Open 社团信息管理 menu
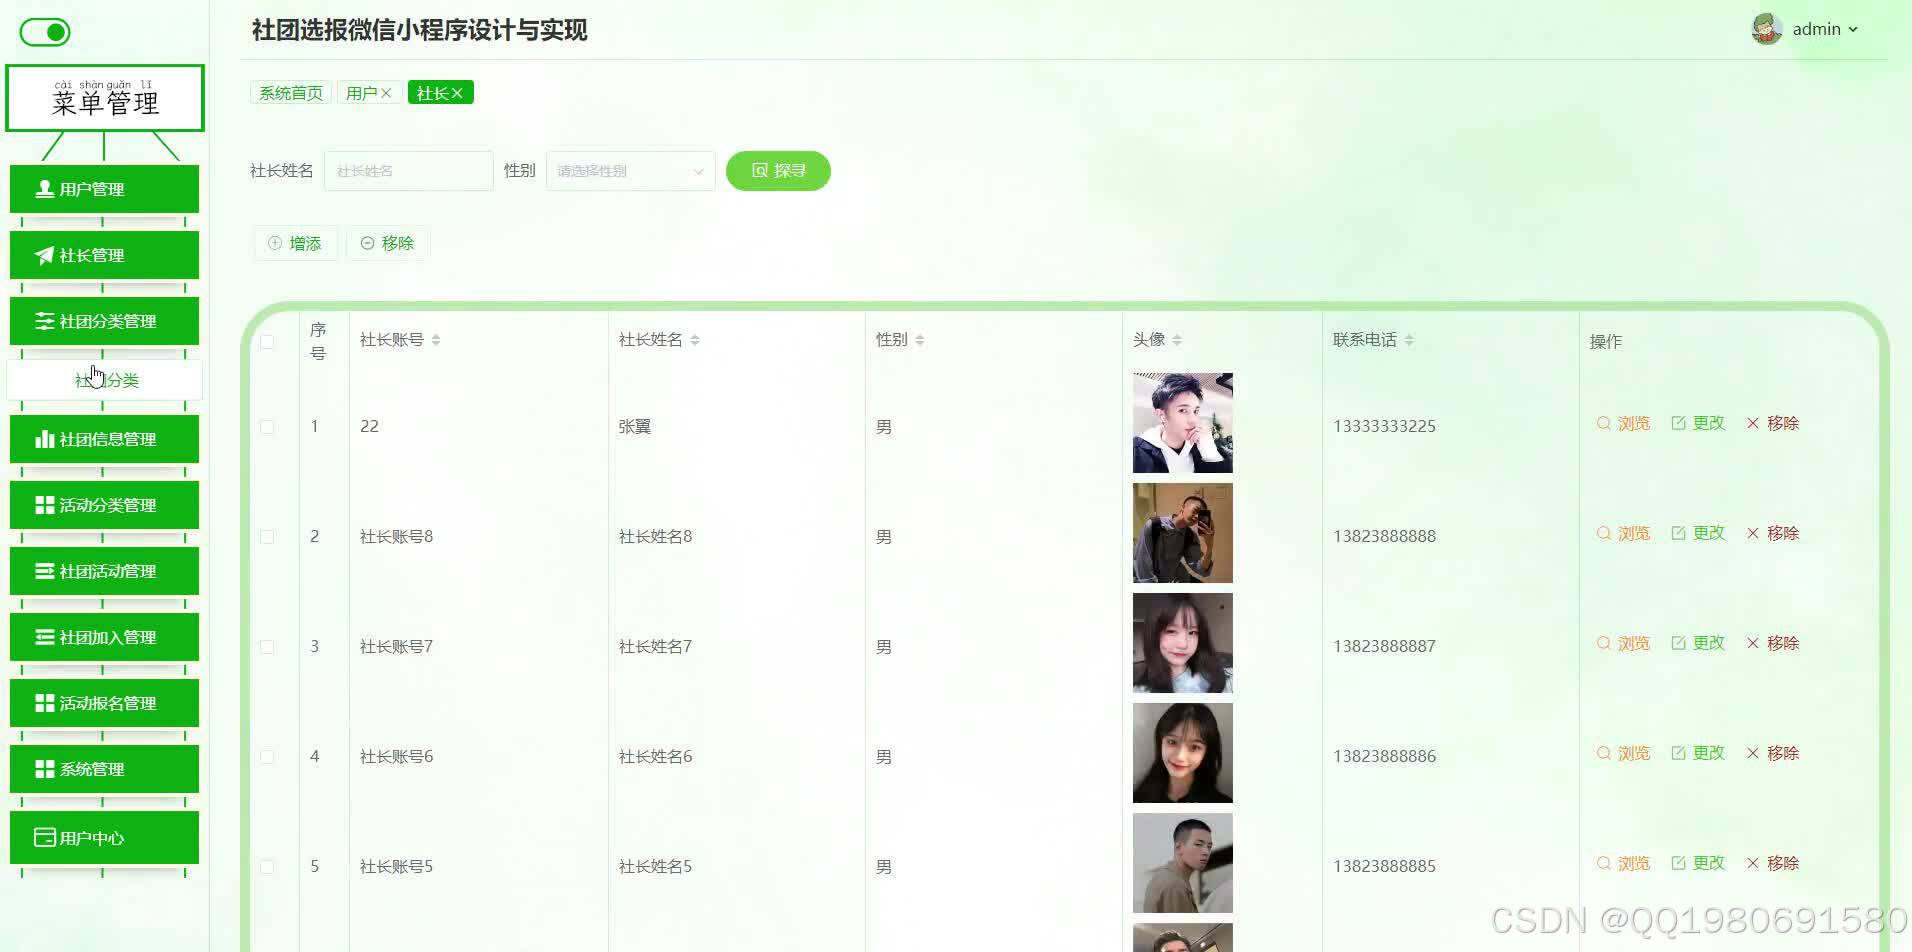The image size is (1912, 952). [x=104, y=439]
